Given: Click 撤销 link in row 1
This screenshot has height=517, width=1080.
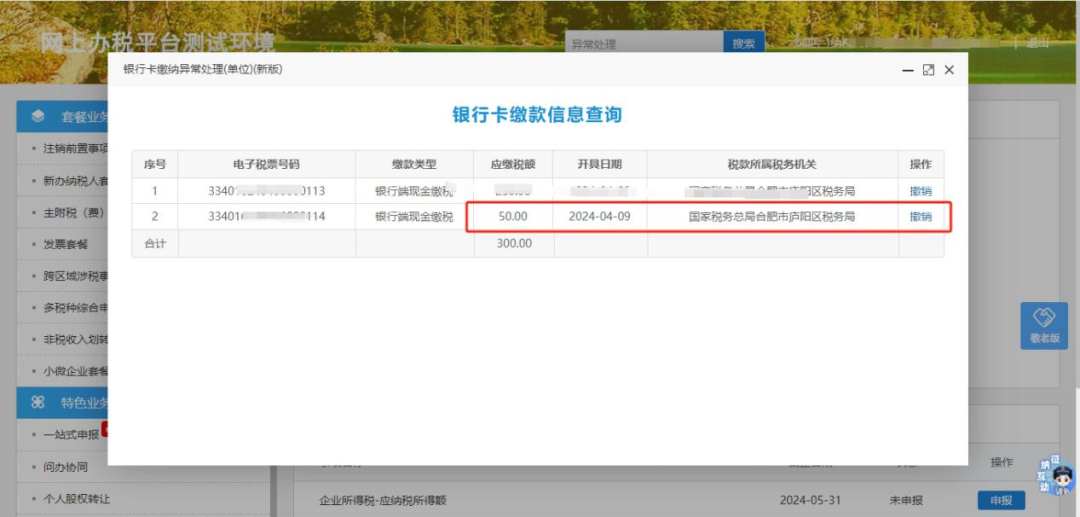Looking at the screenshot, I should [920, 191].
